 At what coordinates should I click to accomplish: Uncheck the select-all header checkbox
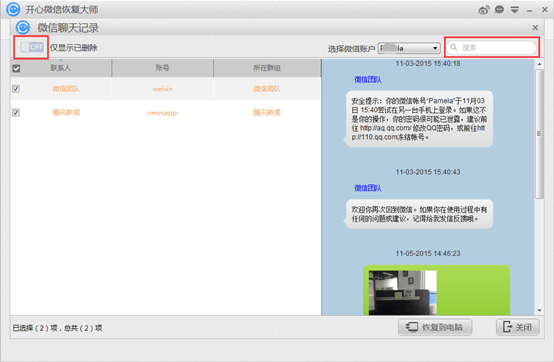(x=16, y=69)
